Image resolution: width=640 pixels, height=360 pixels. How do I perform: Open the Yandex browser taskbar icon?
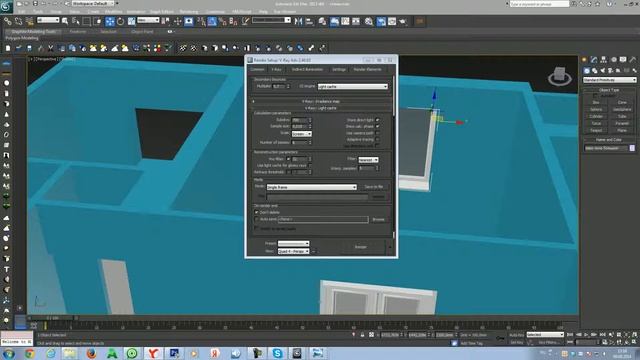point(153,353)
